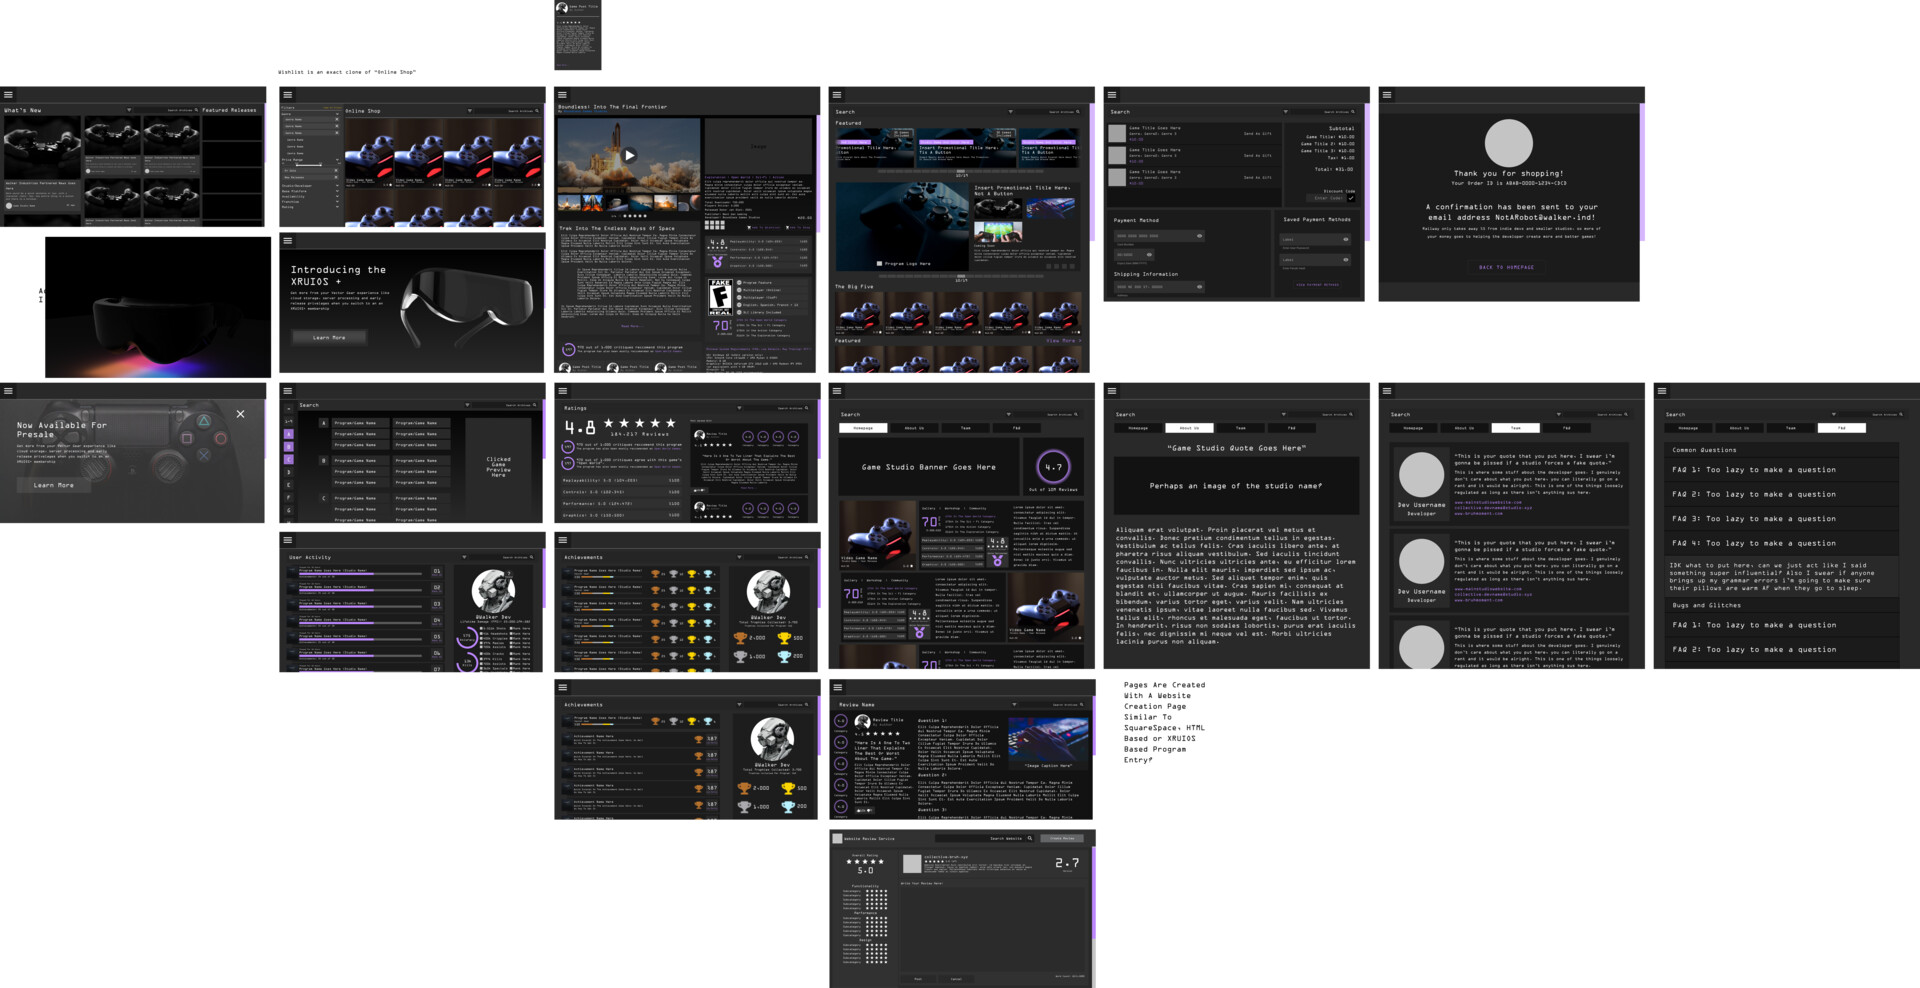Click the Multiplayer (Online) feature icon on the game page
Screen dimensions: 1920x988
(740, 290)
